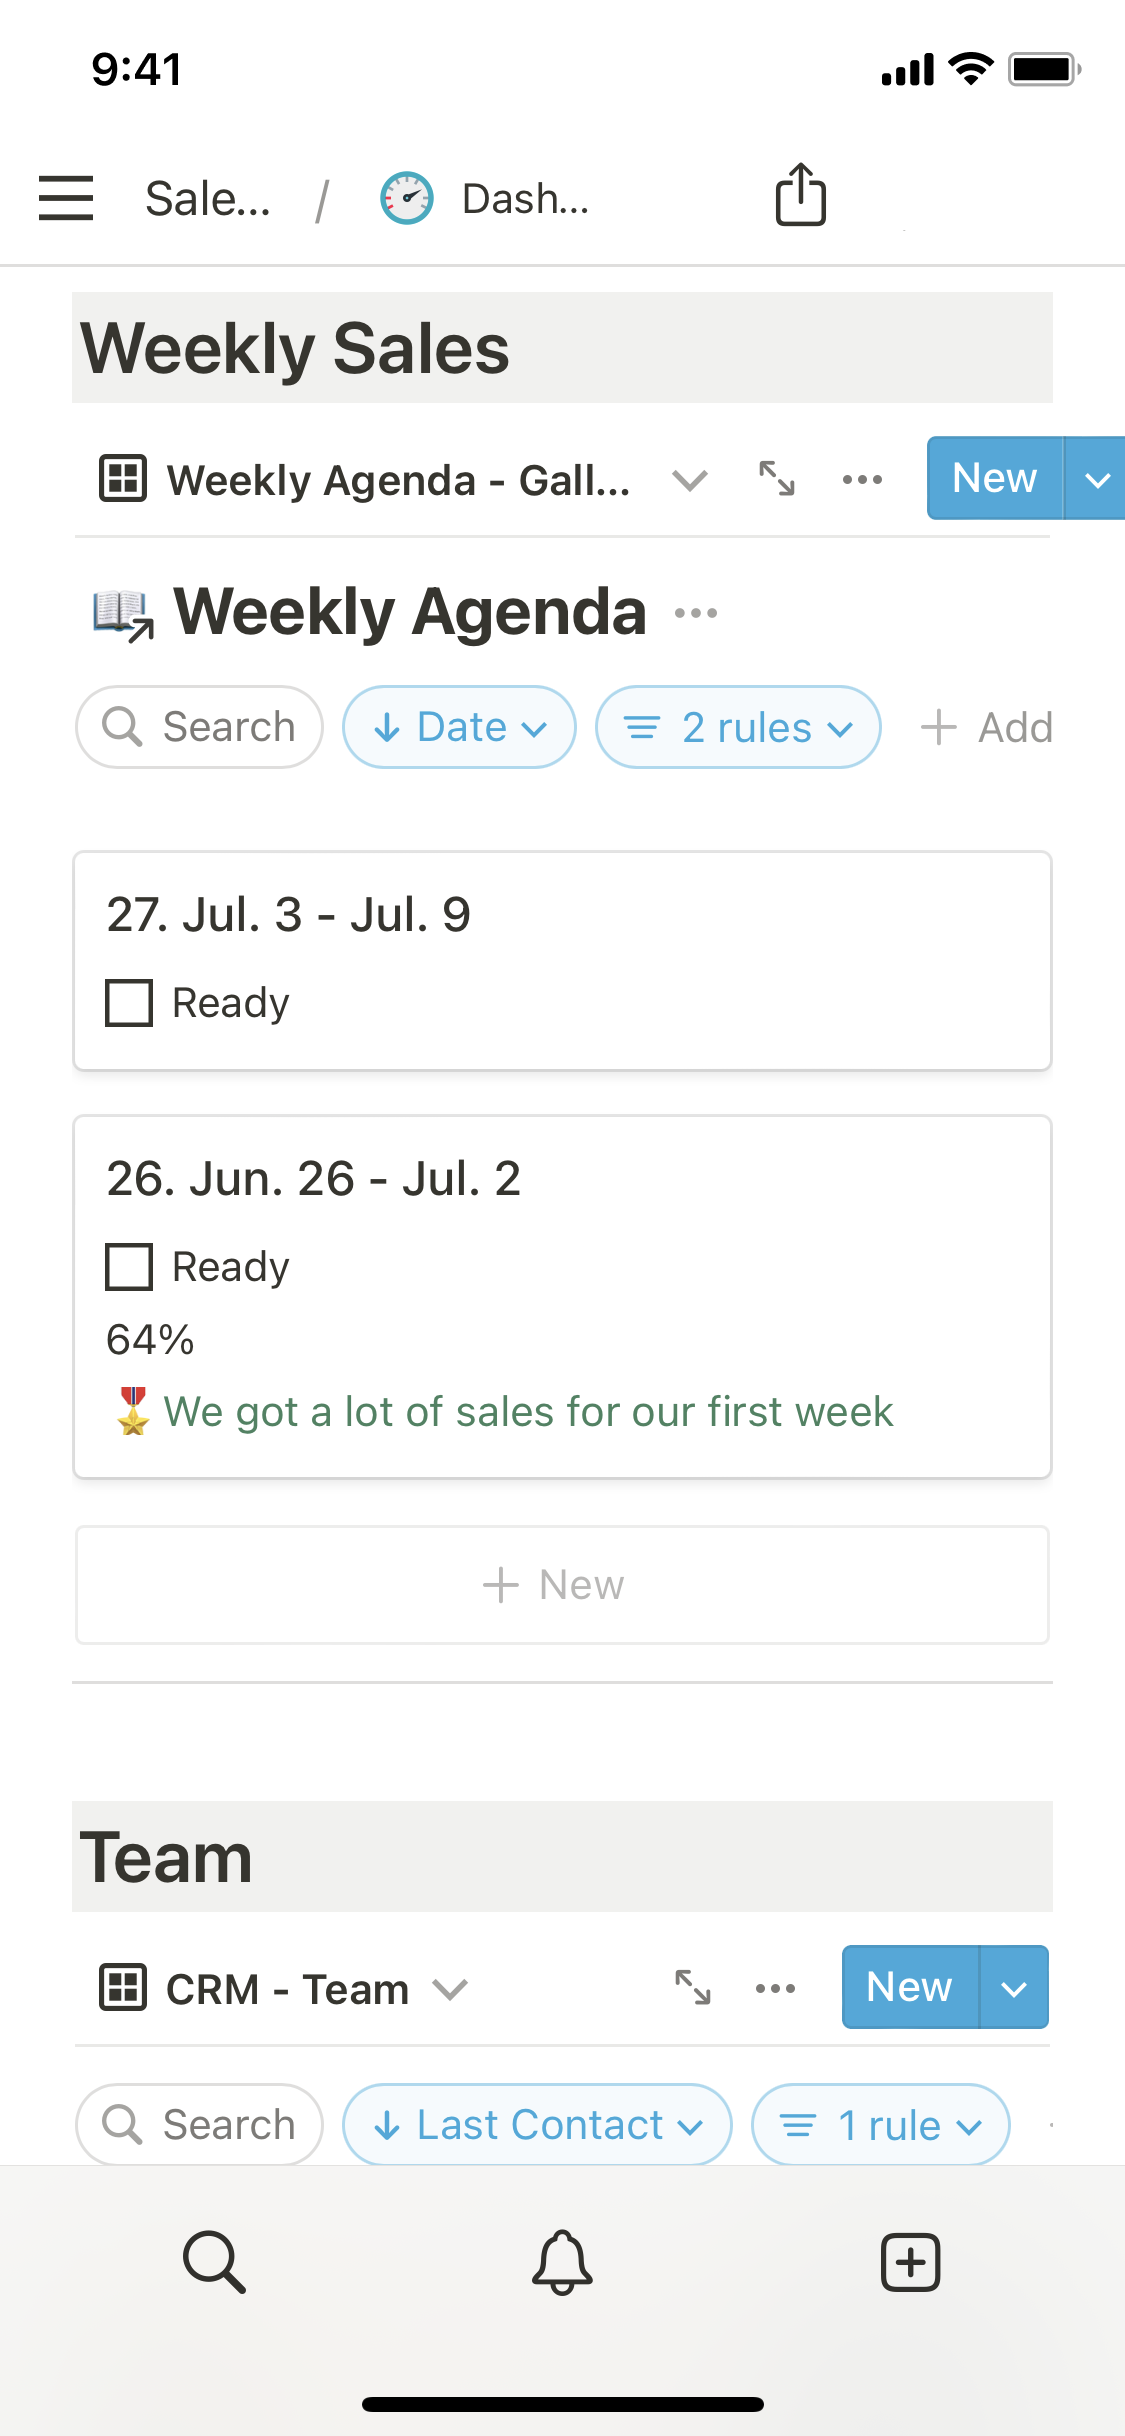Navigate to Sale... breadcrumb
Image resolution: width=1125 pixels, height=2436 pixels.
208,198
